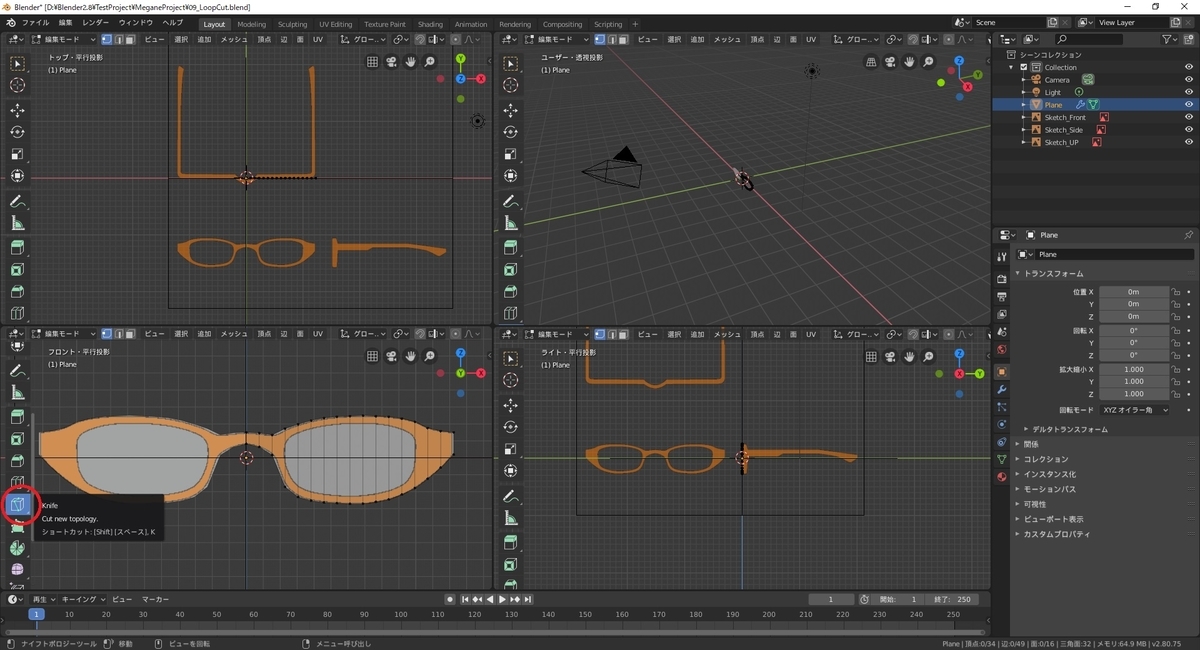This screenshot has height=650, width=1200.
Task: Select the Annotate tool in the top view toolbar
Action: (17, 201)
